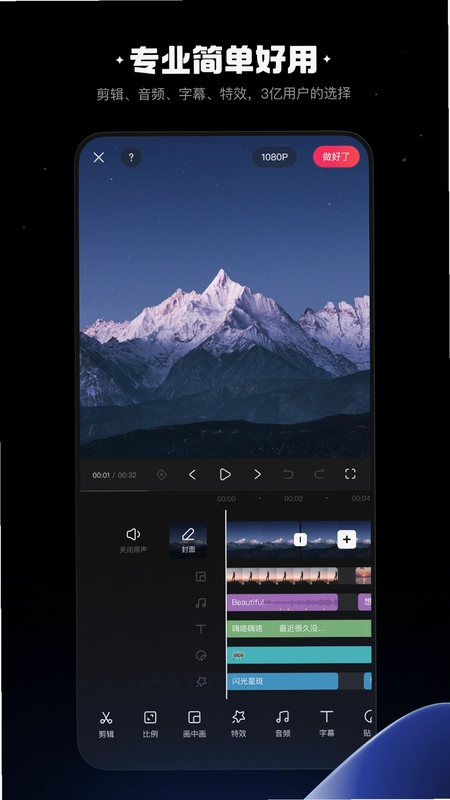Viewport: 450px width, 800px height.
Task: Select the transition marker between clips
Action: (301, 540)
